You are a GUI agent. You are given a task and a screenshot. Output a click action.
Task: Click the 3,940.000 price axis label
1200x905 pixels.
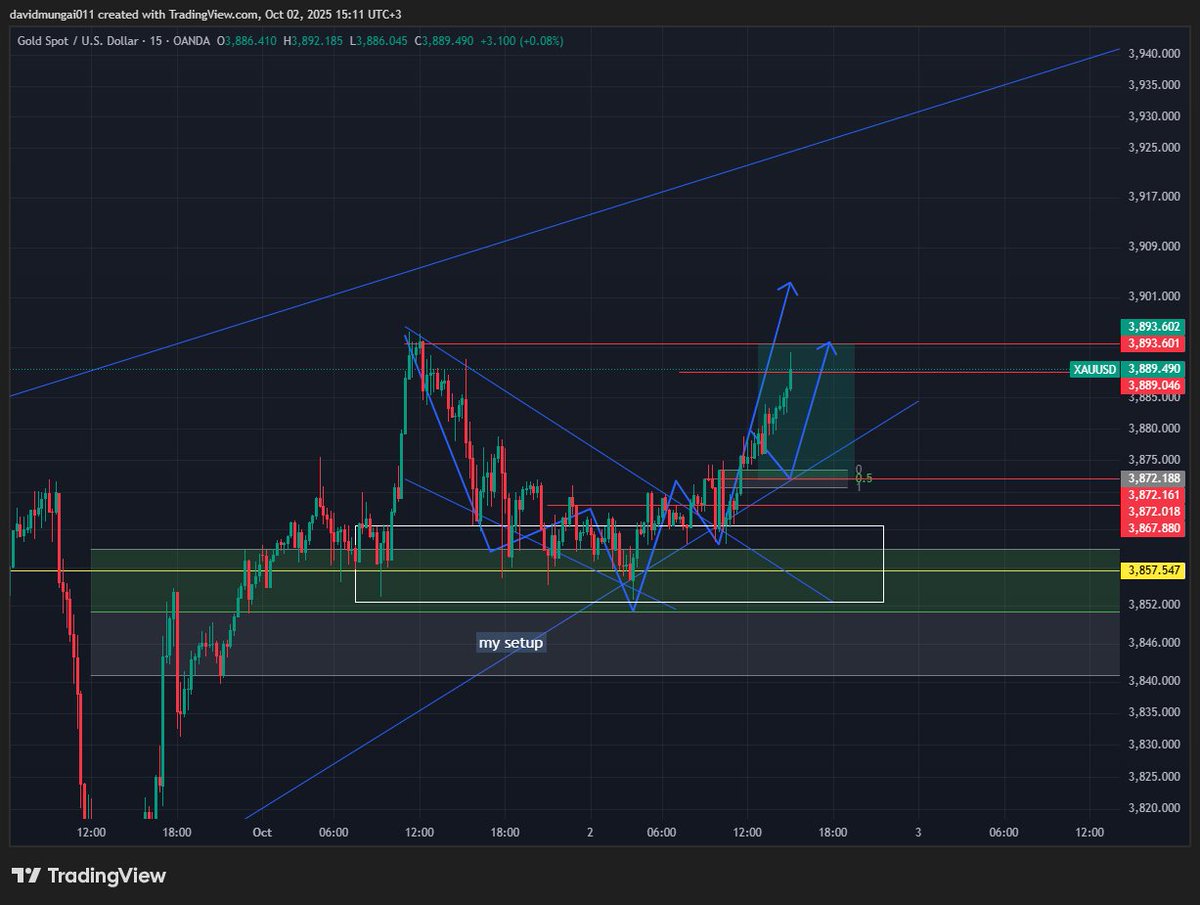[1154, 54]
